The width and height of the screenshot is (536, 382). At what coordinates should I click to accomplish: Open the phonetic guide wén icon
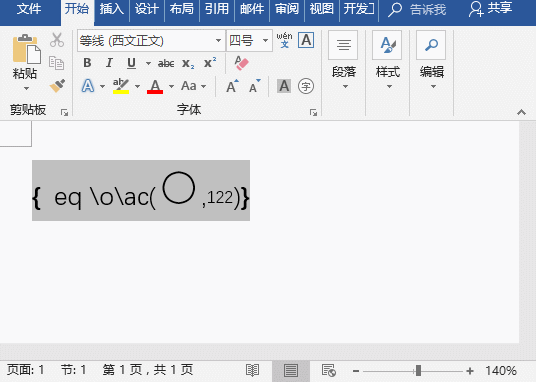click(x=284, y=40)
